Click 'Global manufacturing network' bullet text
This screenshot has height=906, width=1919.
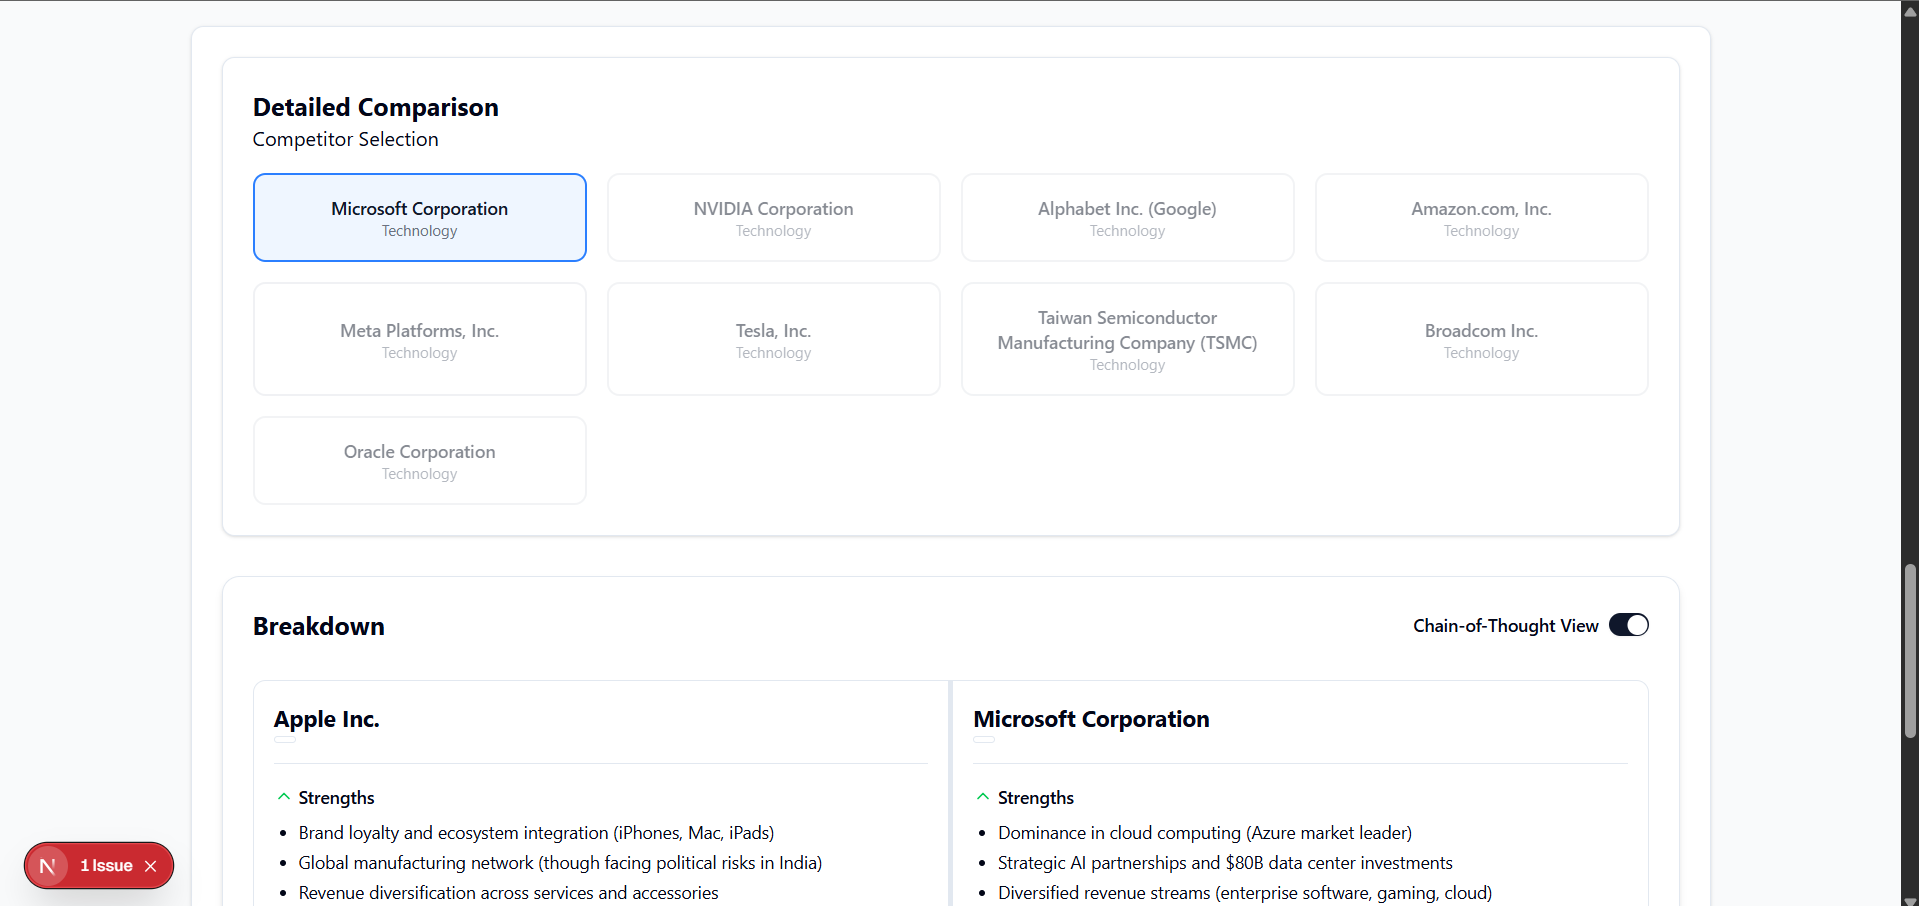pos(560,863)
